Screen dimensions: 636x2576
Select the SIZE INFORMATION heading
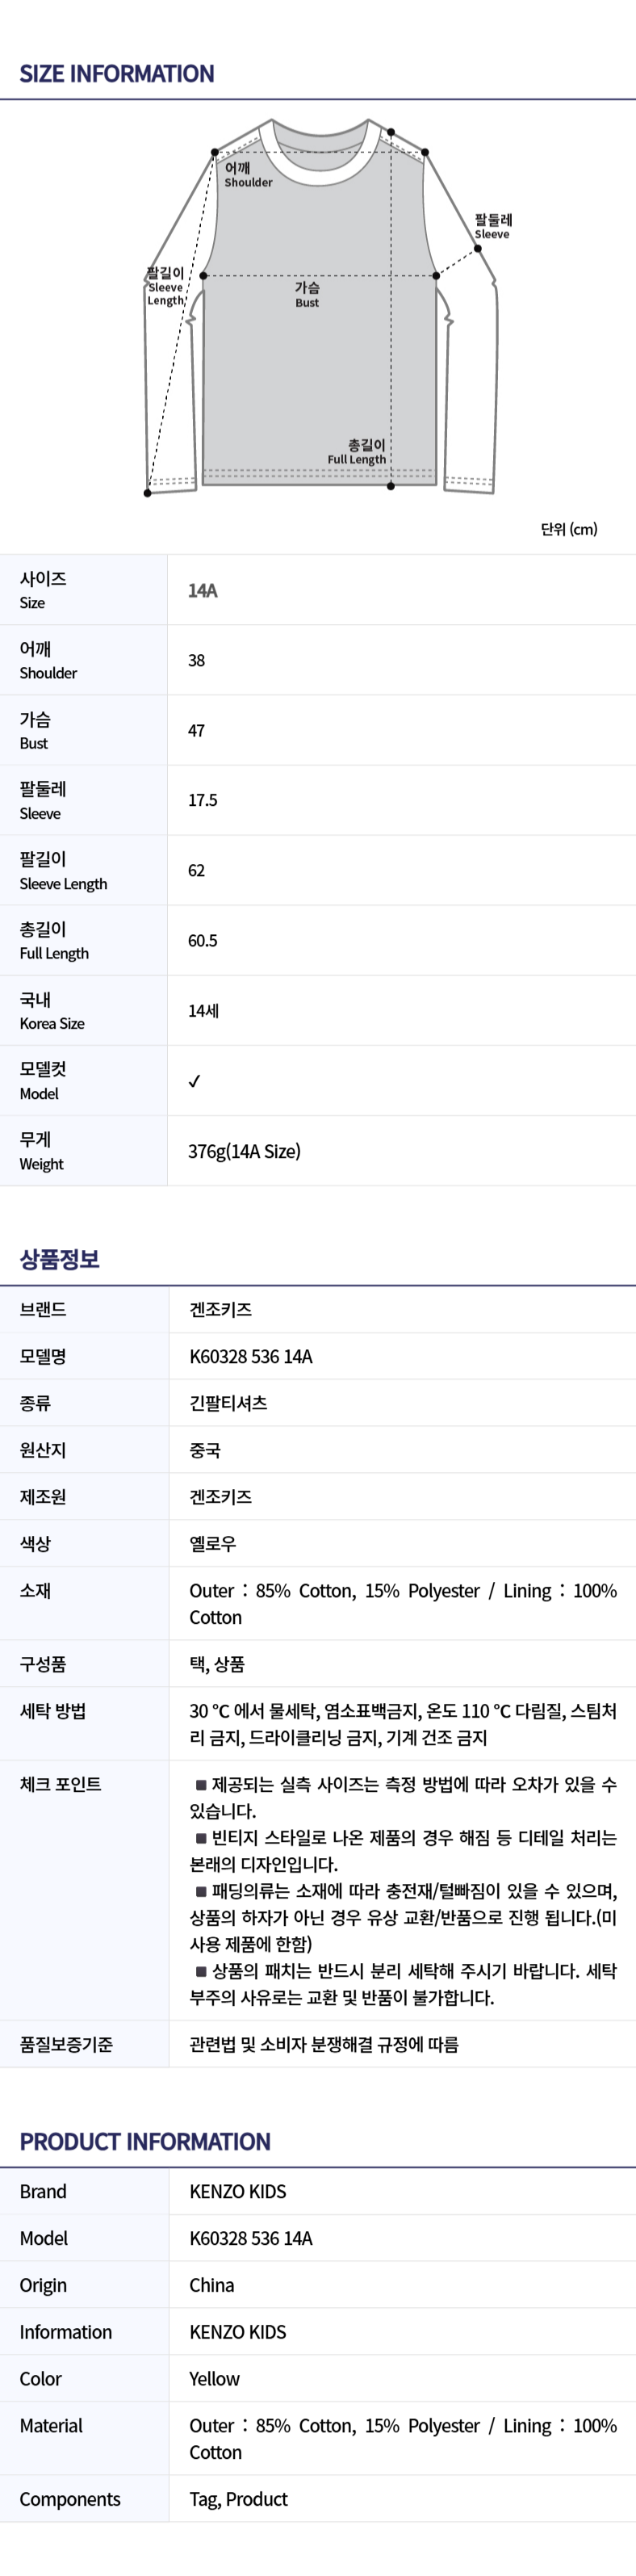tap(117, 74)
